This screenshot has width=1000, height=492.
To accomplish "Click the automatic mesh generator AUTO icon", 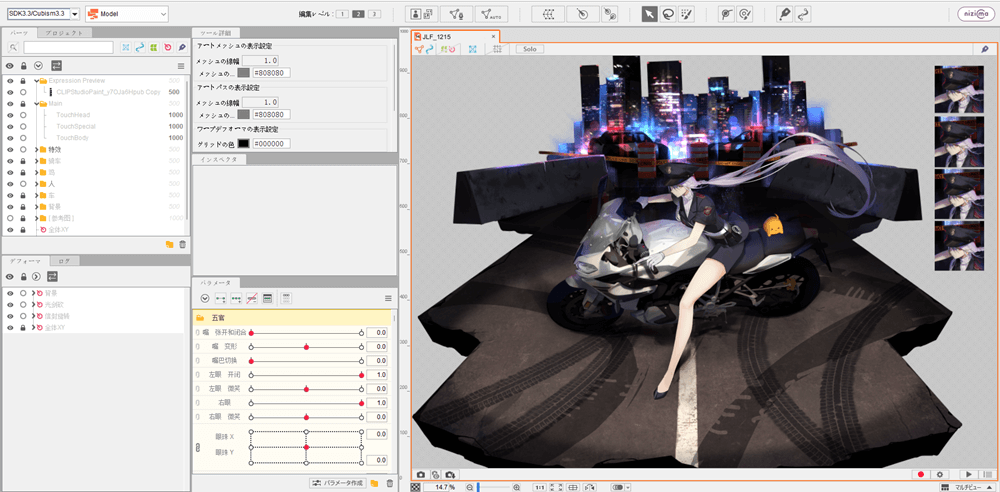I will coord(491,14).
